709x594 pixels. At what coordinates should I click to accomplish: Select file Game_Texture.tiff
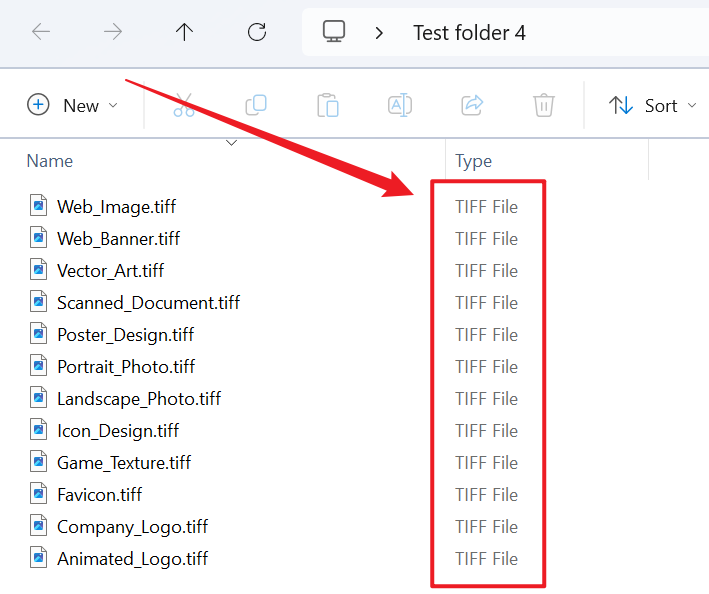click(x=124, y=463)
